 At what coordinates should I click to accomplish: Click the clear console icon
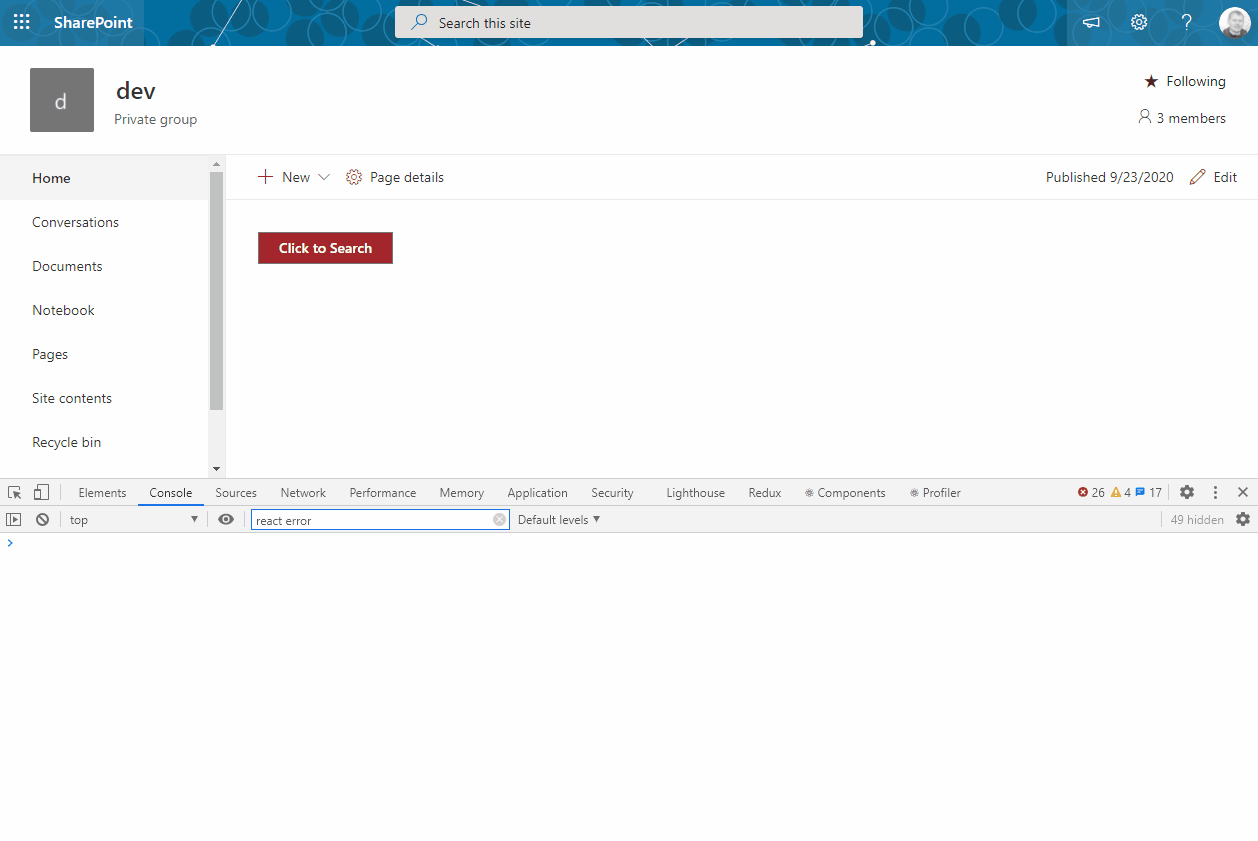point(41,519)
